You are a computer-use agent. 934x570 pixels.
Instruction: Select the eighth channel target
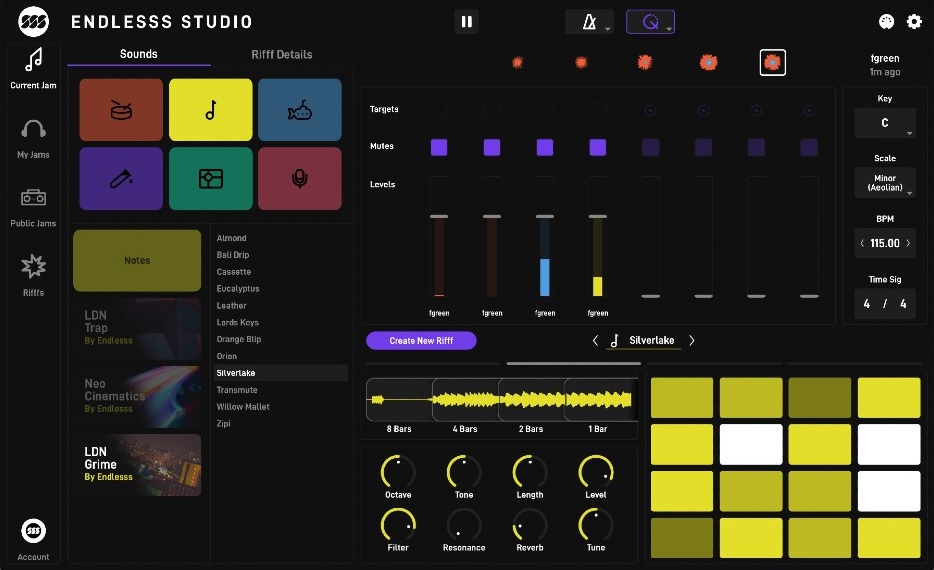tap(809, 110)
